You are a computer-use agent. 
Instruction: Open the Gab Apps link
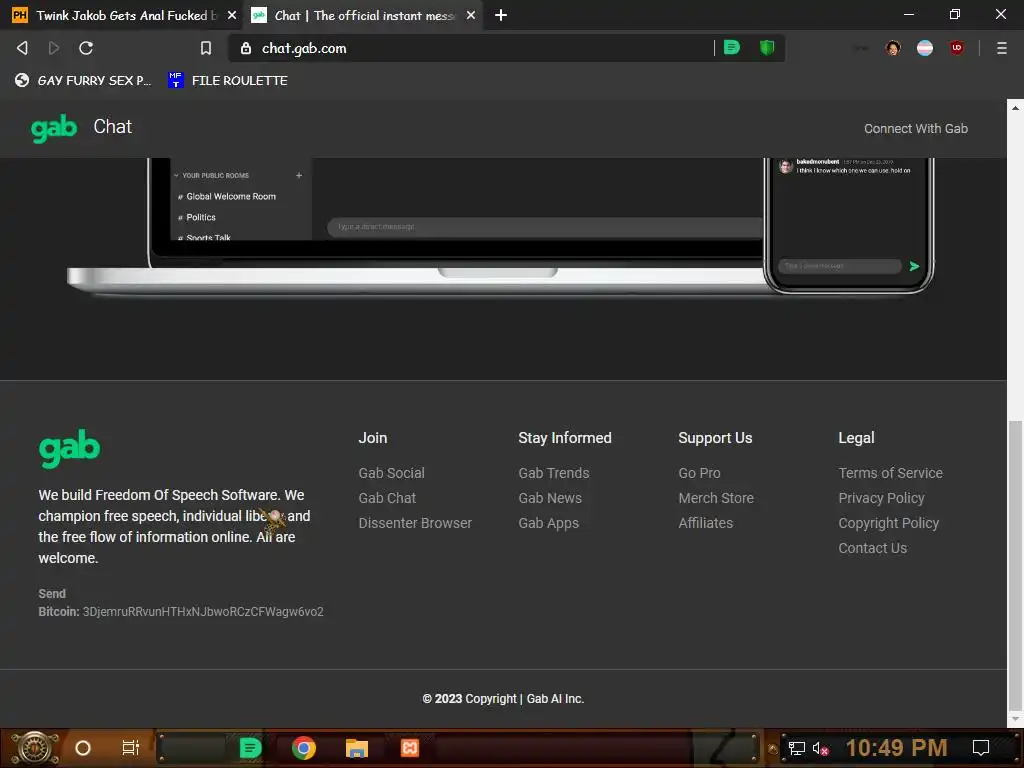(x=549, y=523)
